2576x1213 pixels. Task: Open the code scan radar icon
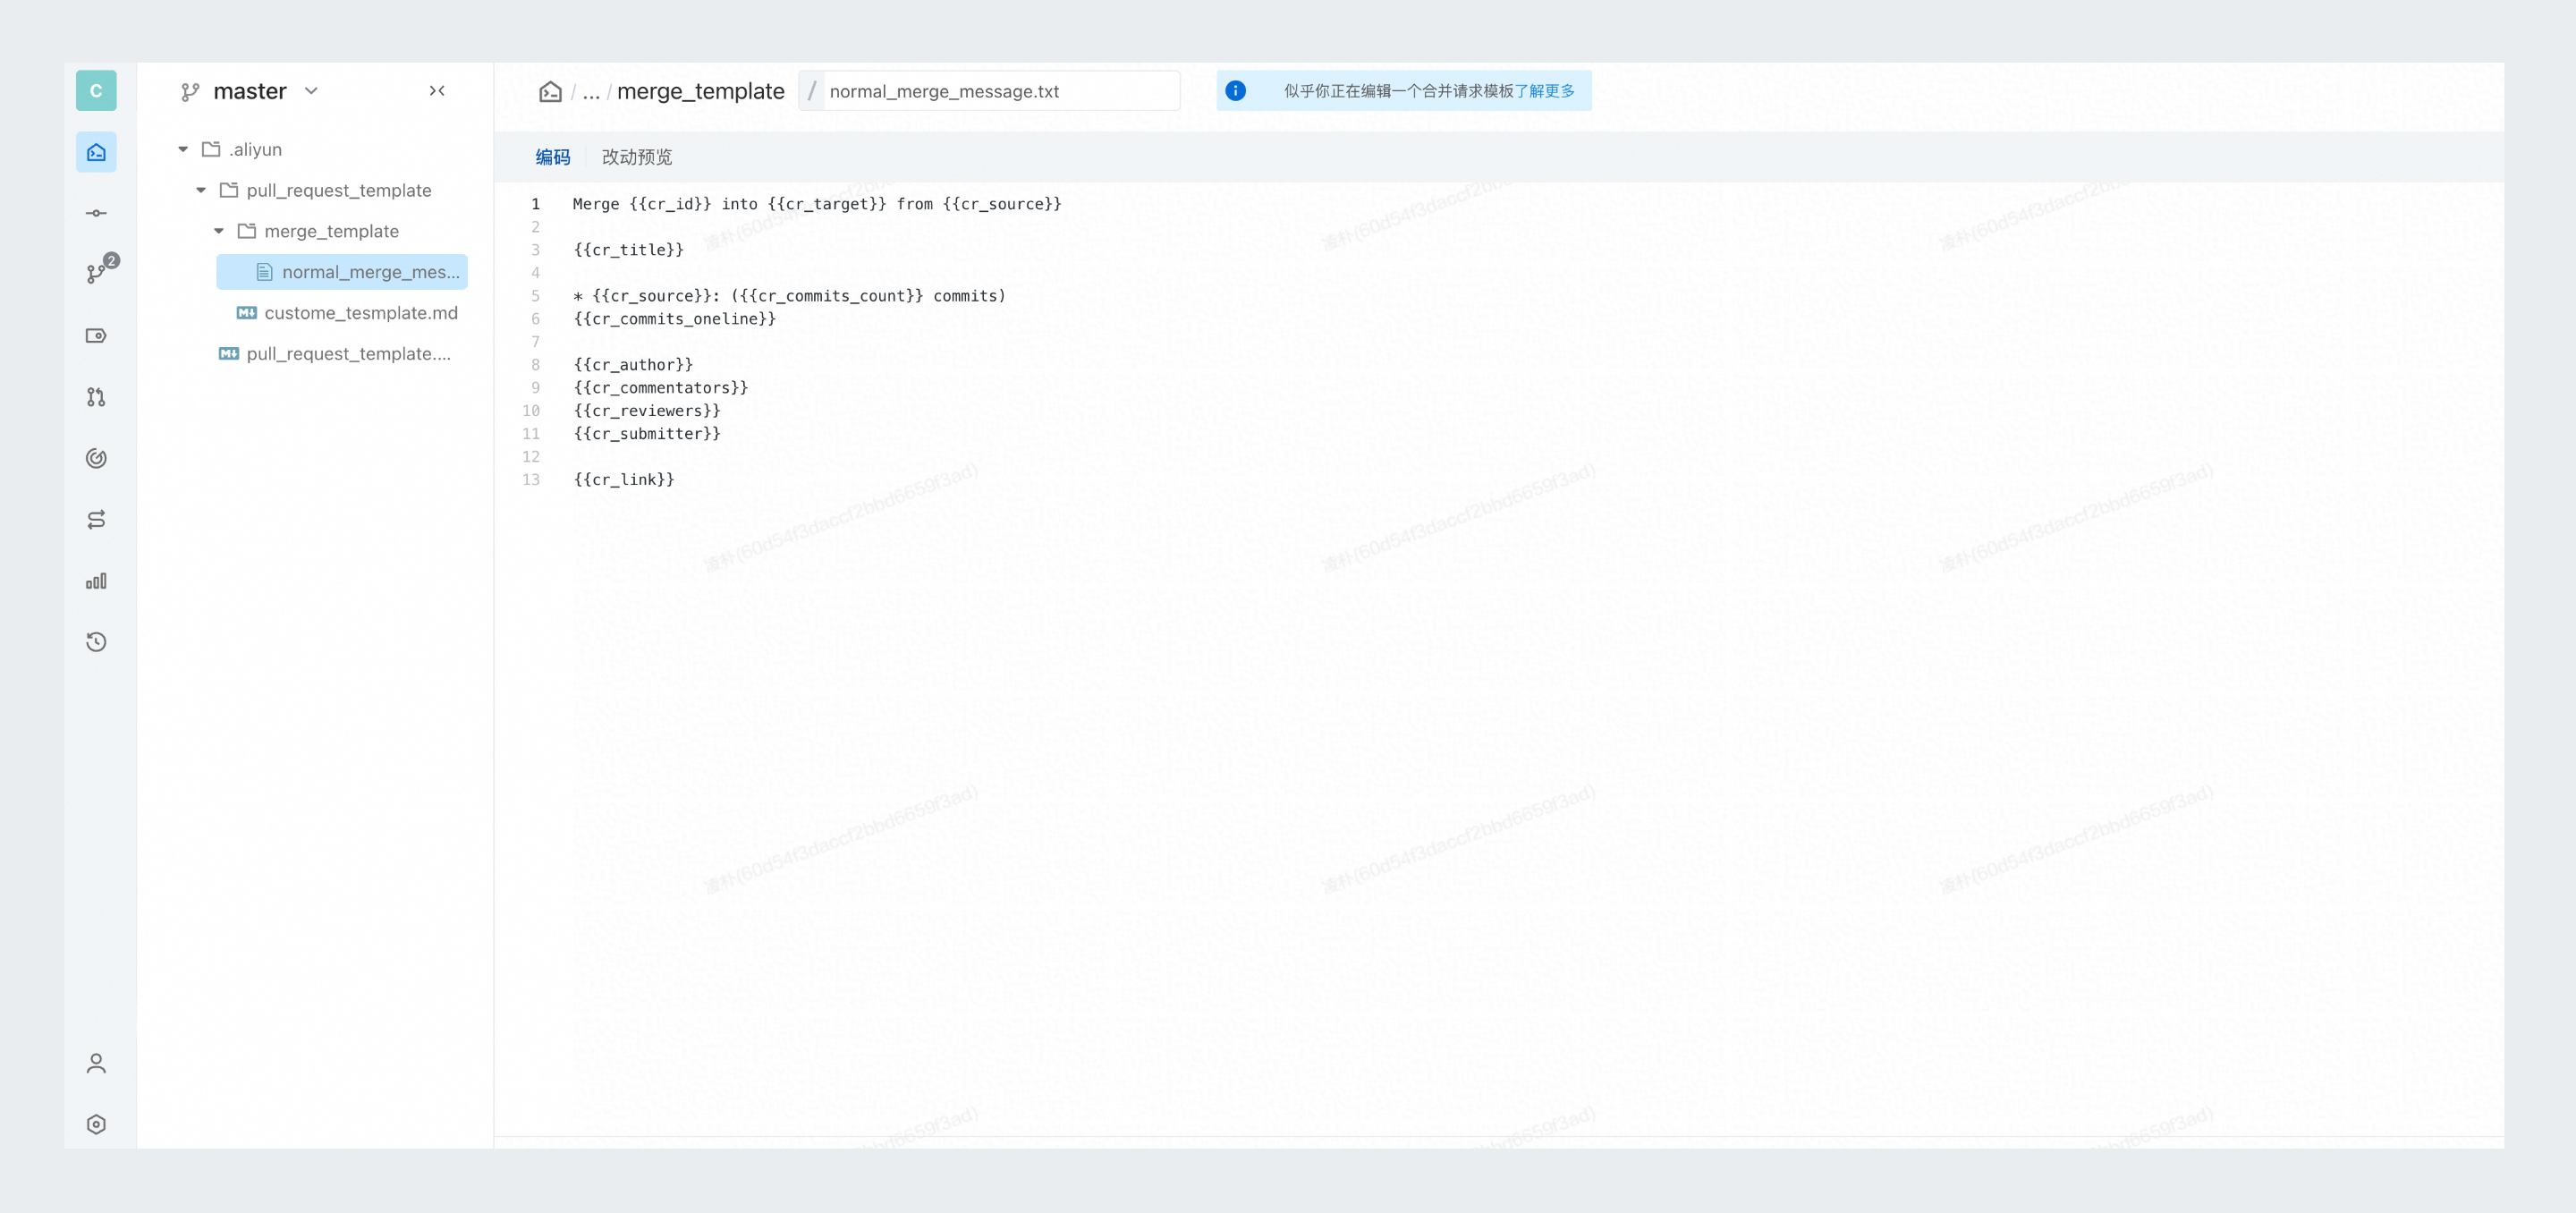coord(96,458)
